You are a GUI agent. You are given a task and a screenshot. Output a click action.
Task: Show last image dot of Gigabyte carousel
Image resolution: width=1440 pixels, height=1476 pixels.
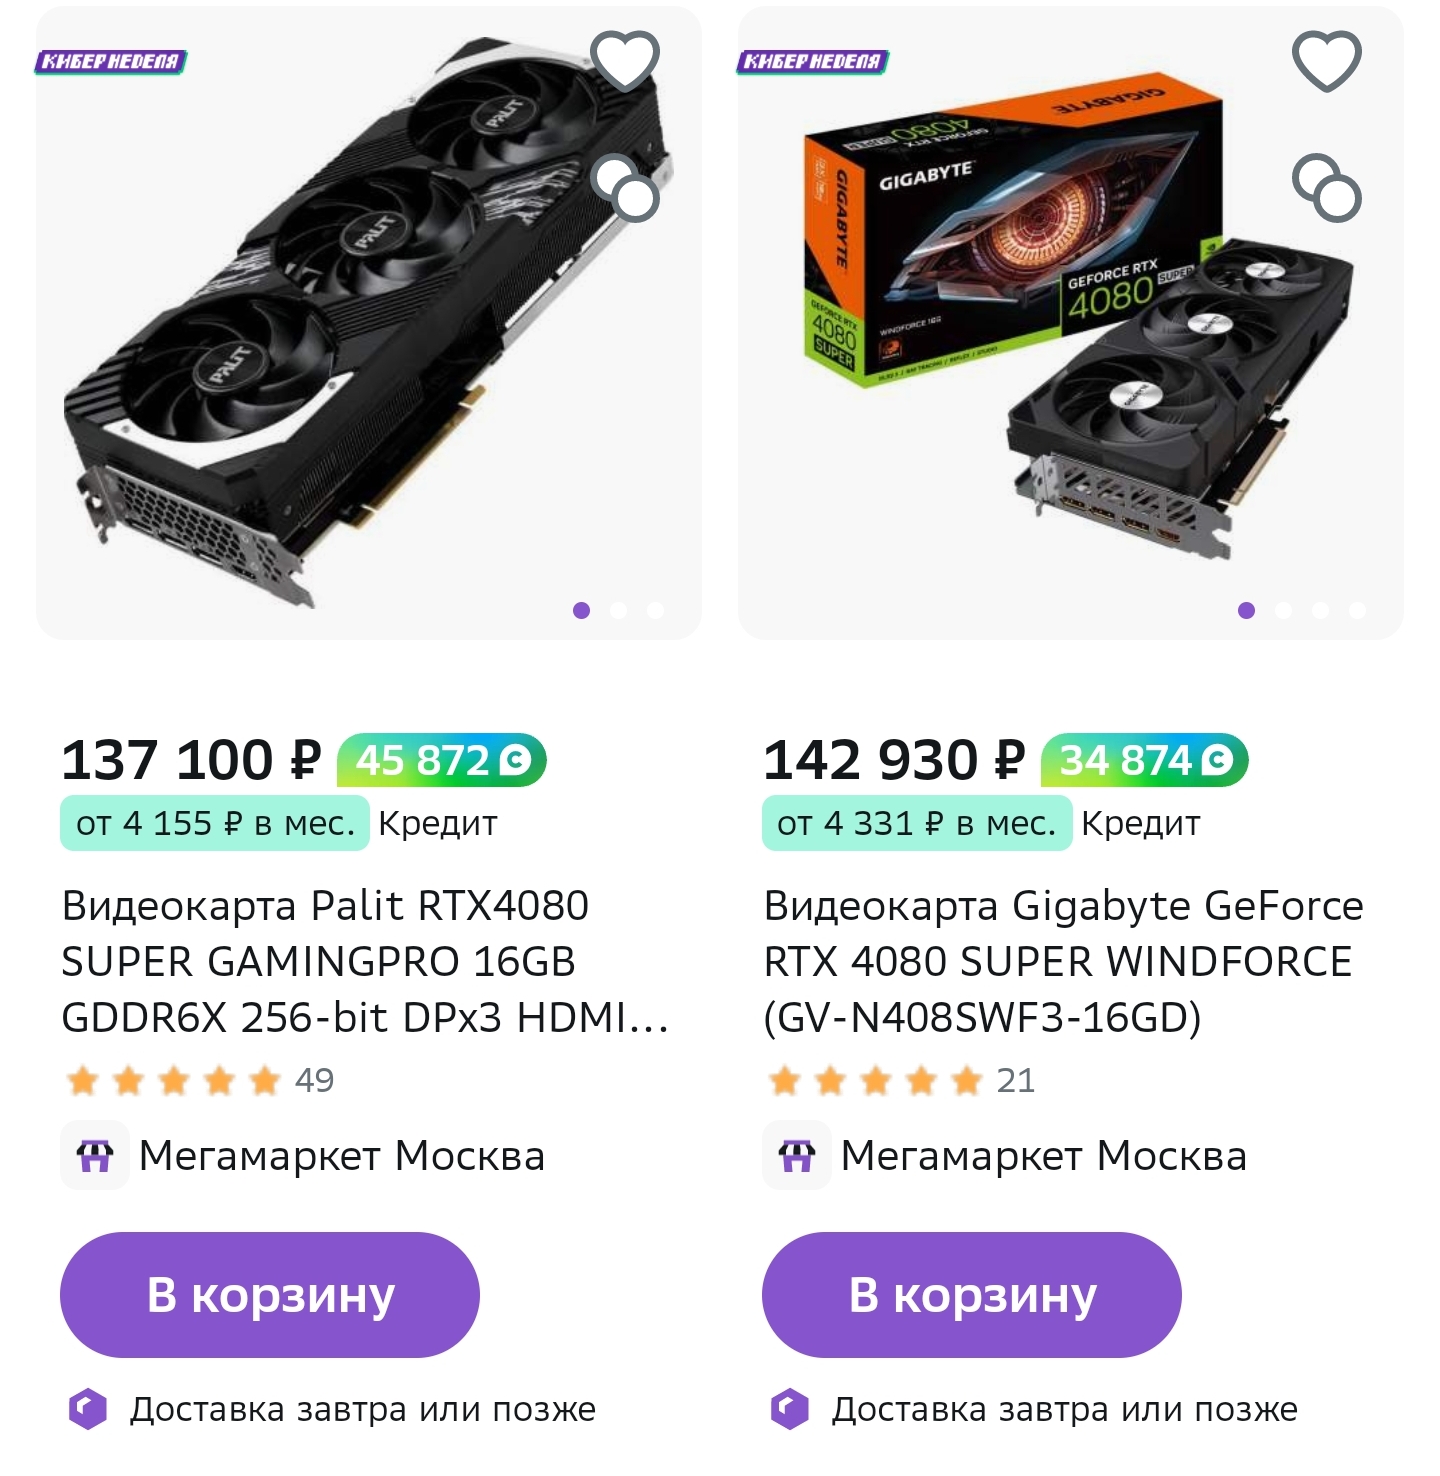[x=1357, y=610]
